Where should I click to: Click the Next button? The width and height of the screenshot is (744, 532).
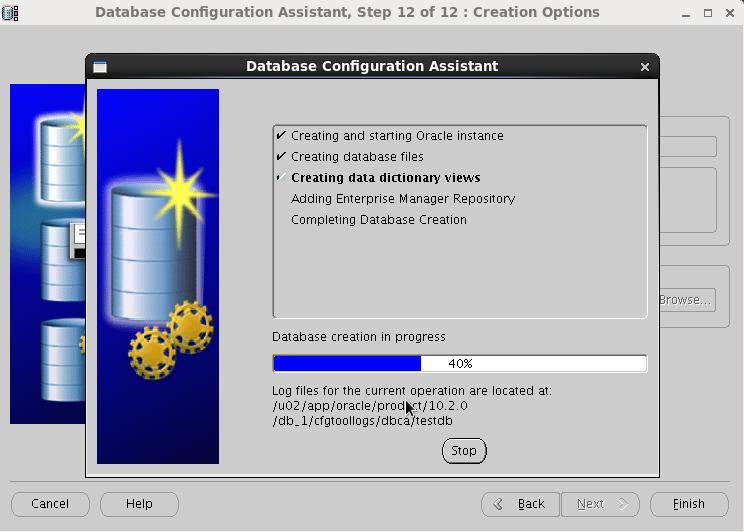click(599, 504)
